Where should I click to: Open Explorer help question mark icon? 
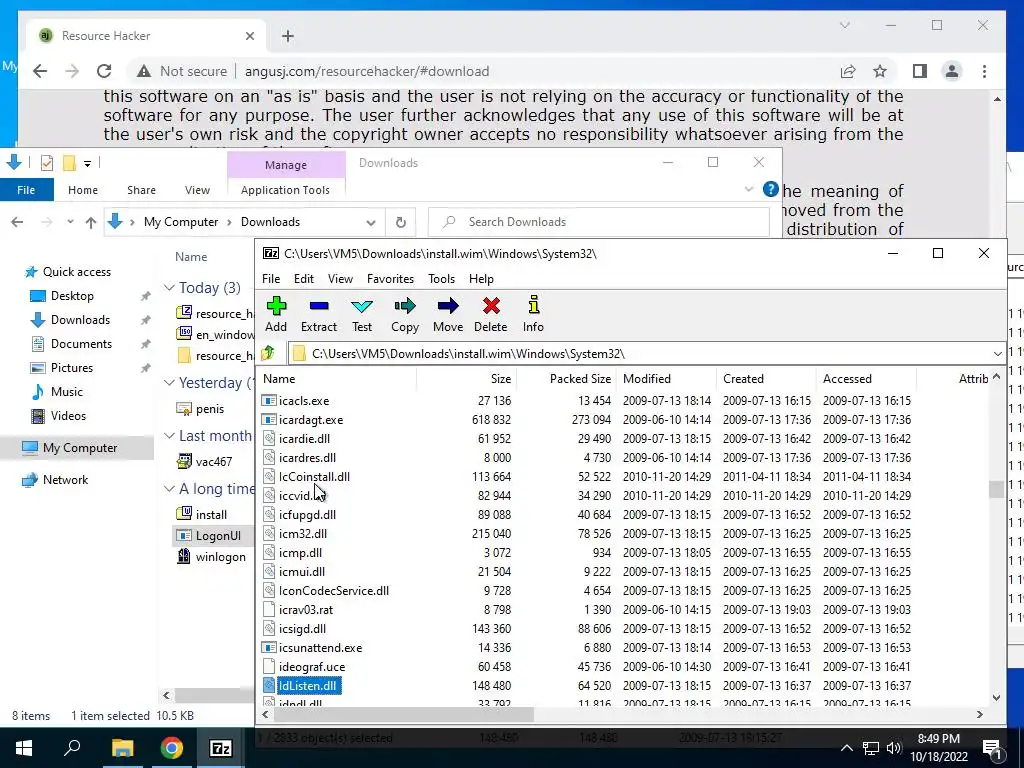pyautogui.click(x=771, y=190)
